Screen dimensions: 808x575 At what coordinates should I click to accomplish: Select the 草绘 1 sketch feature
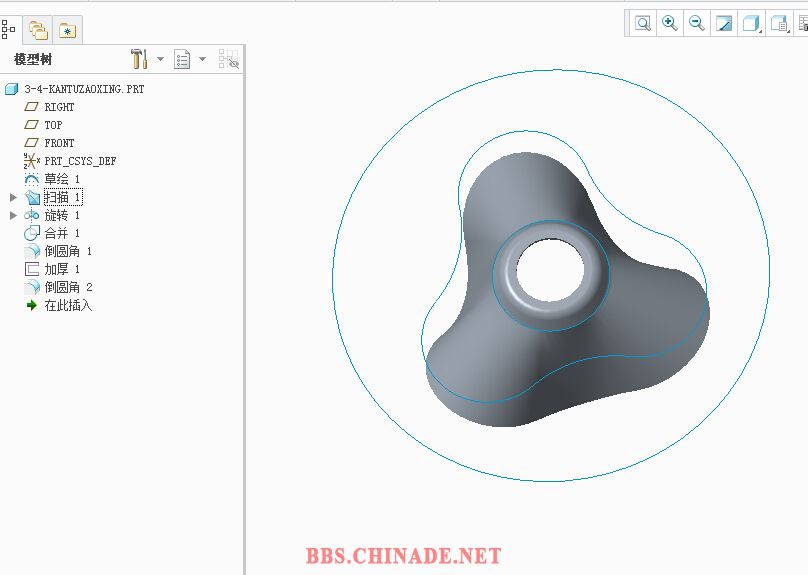click(62, 179)
